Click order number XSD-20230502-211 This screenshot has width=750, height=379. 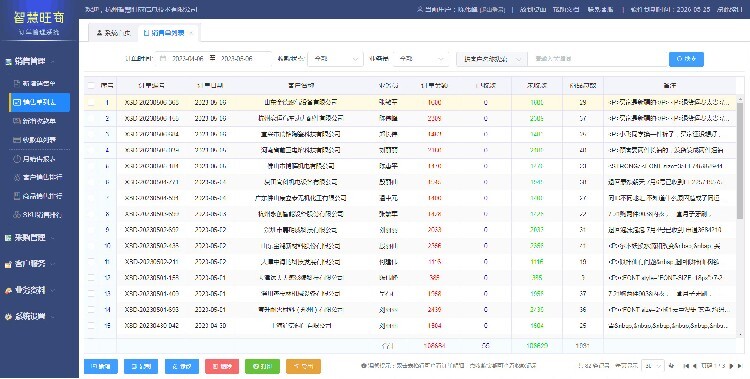152,262
